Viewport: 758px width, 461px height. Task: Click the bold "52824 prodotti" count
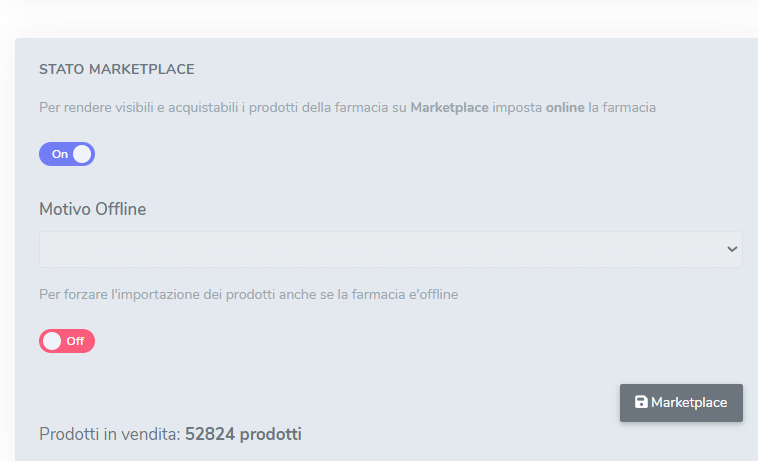point(243,434)
